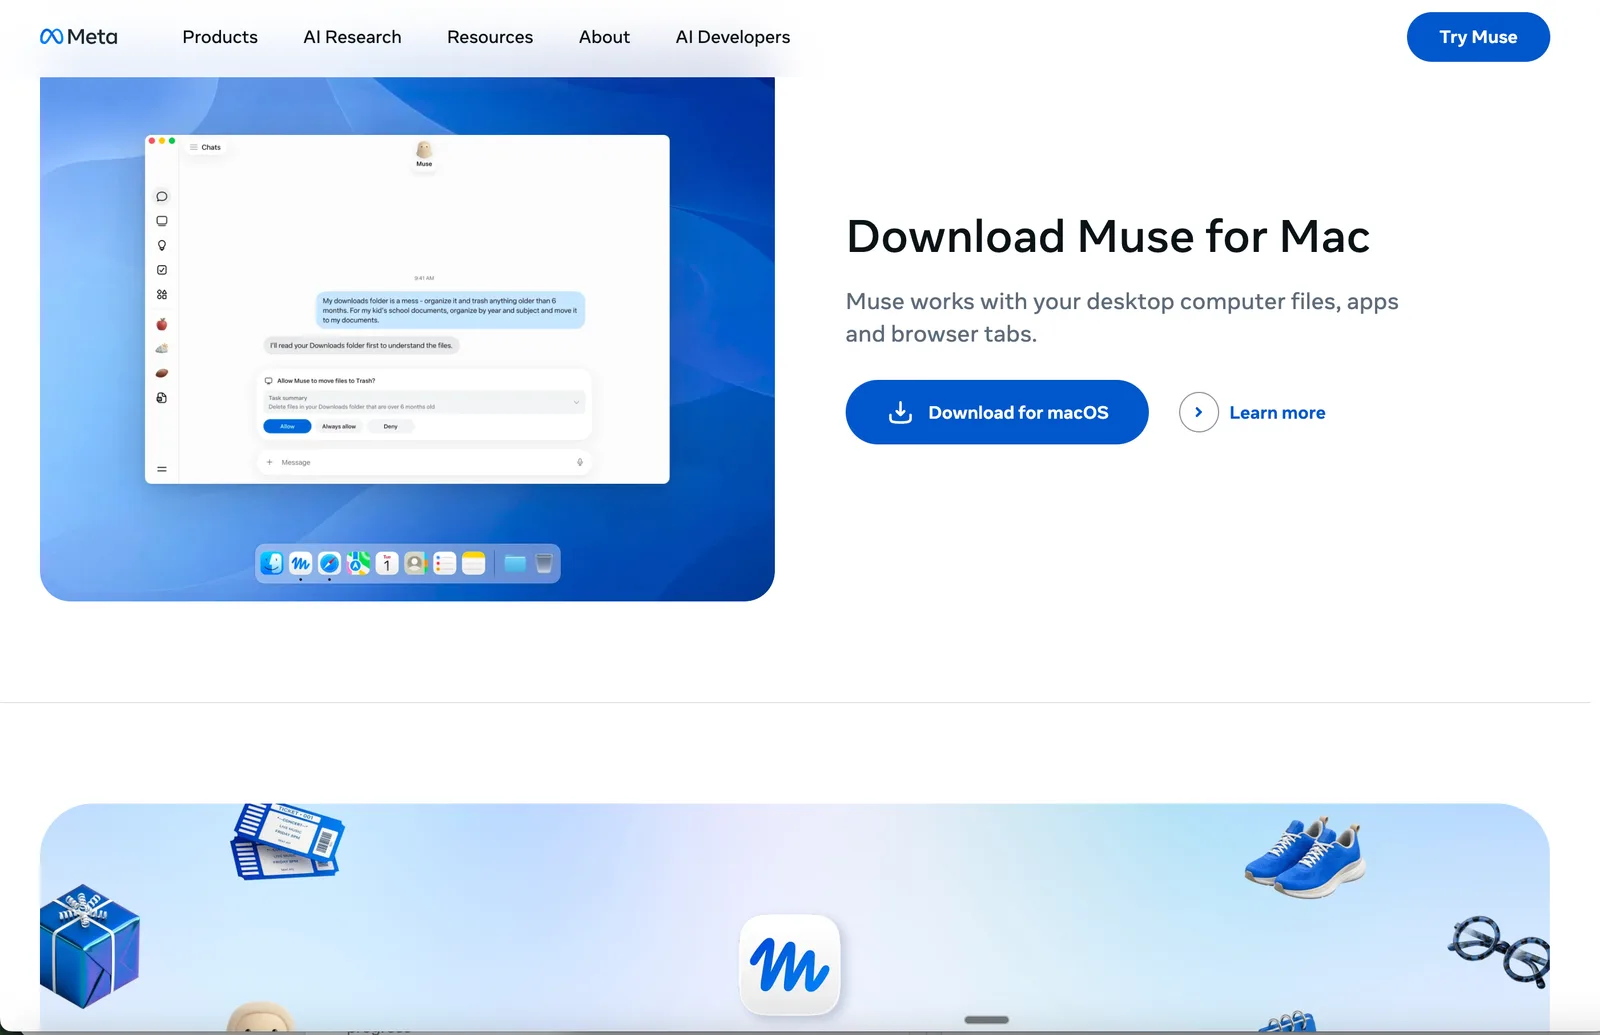
Task: Click the Try Muse button
Action: (x=1478, y=37)
